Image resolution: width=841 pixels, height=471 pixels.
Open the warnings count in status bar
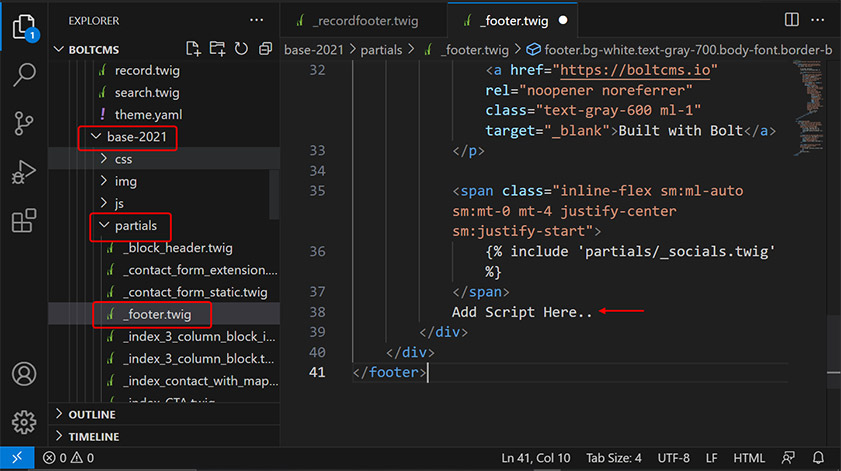(x=82, y=458)
